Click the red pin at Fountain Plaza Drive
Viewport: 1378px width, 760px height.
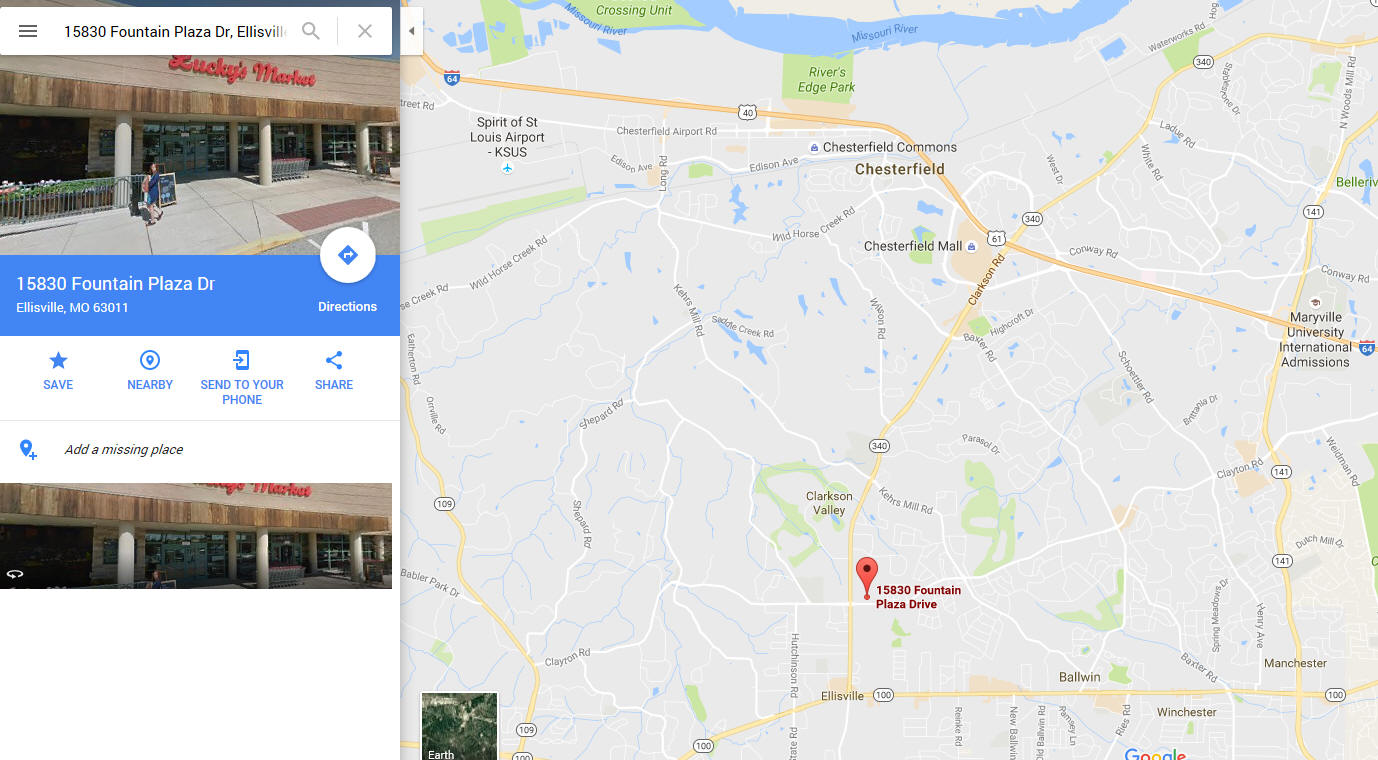coord(867,578)
